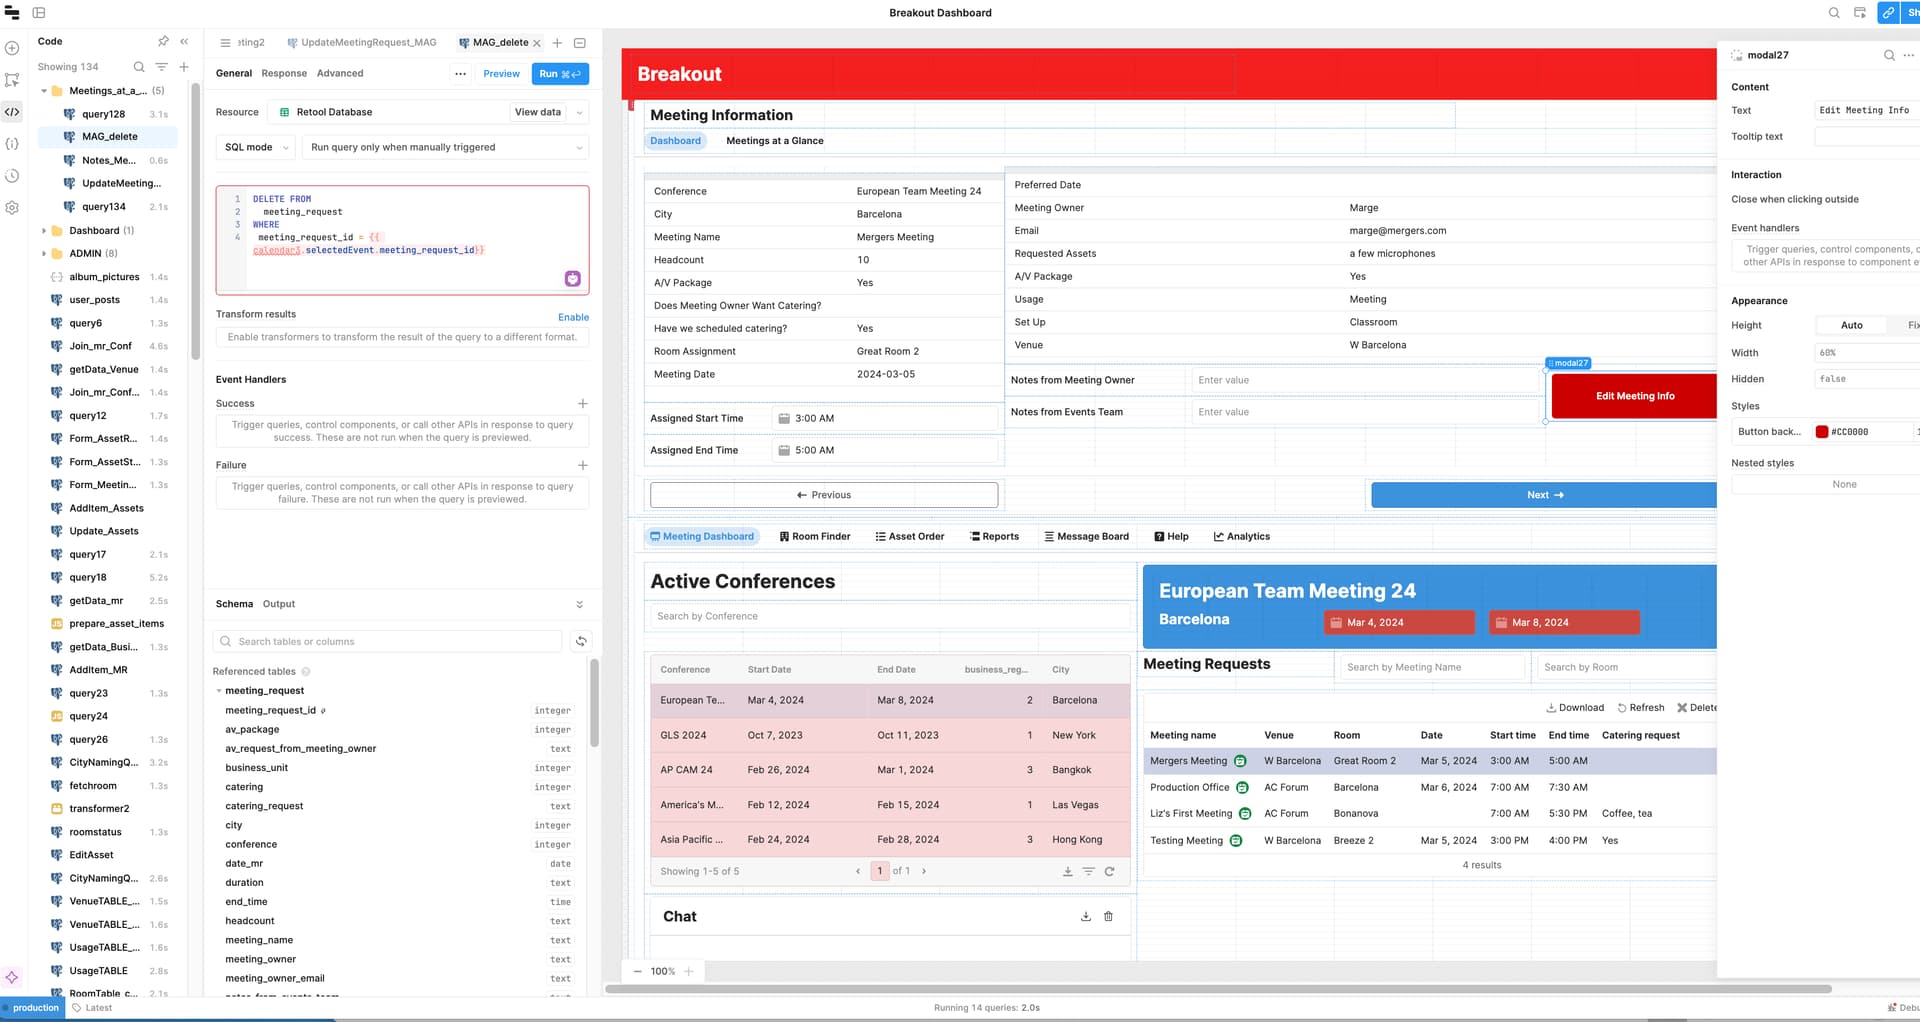Pin the Code panel
1920x1022 pixels.
[163, 41]
